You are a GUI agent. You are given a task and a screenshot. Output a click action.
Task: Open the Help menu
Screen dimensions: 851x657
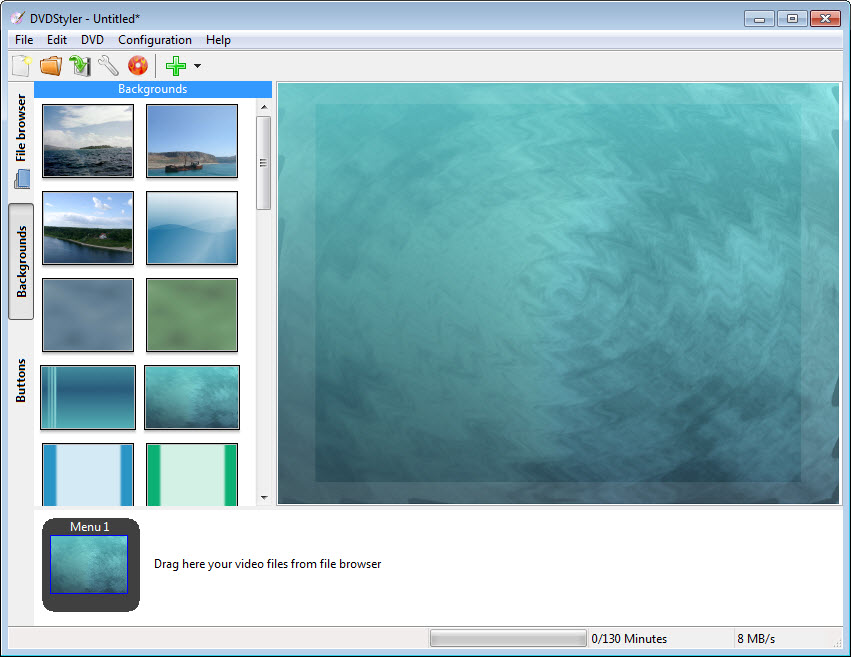(218, 40)
